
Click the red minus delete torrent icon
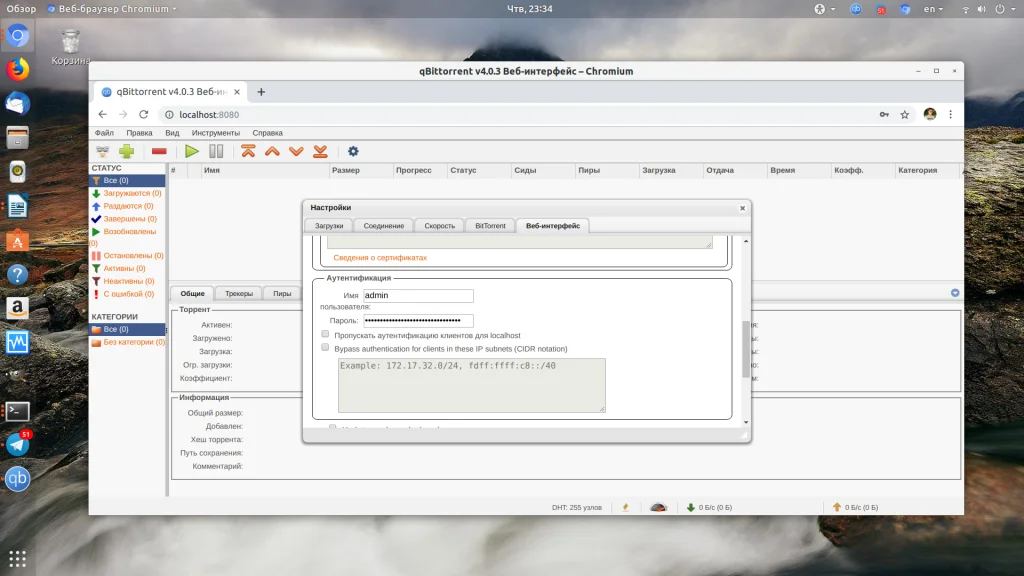159,152
